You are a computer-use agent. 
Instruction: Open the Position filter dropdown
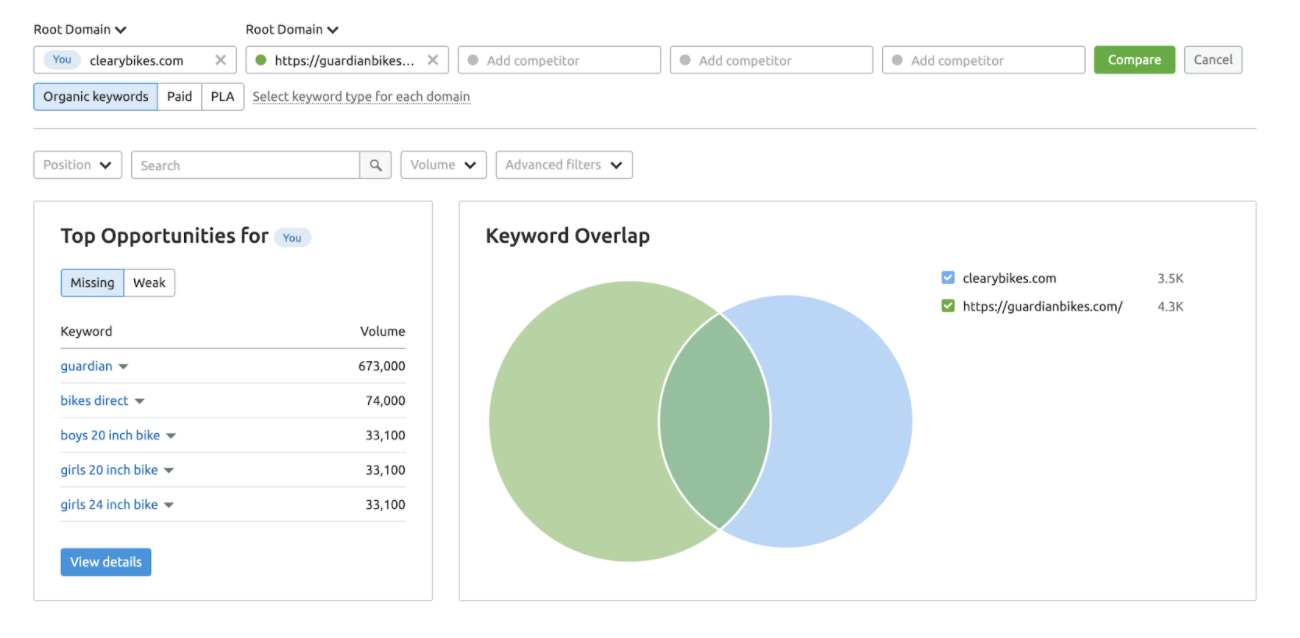pyautogui.click(x=78, y=165)
